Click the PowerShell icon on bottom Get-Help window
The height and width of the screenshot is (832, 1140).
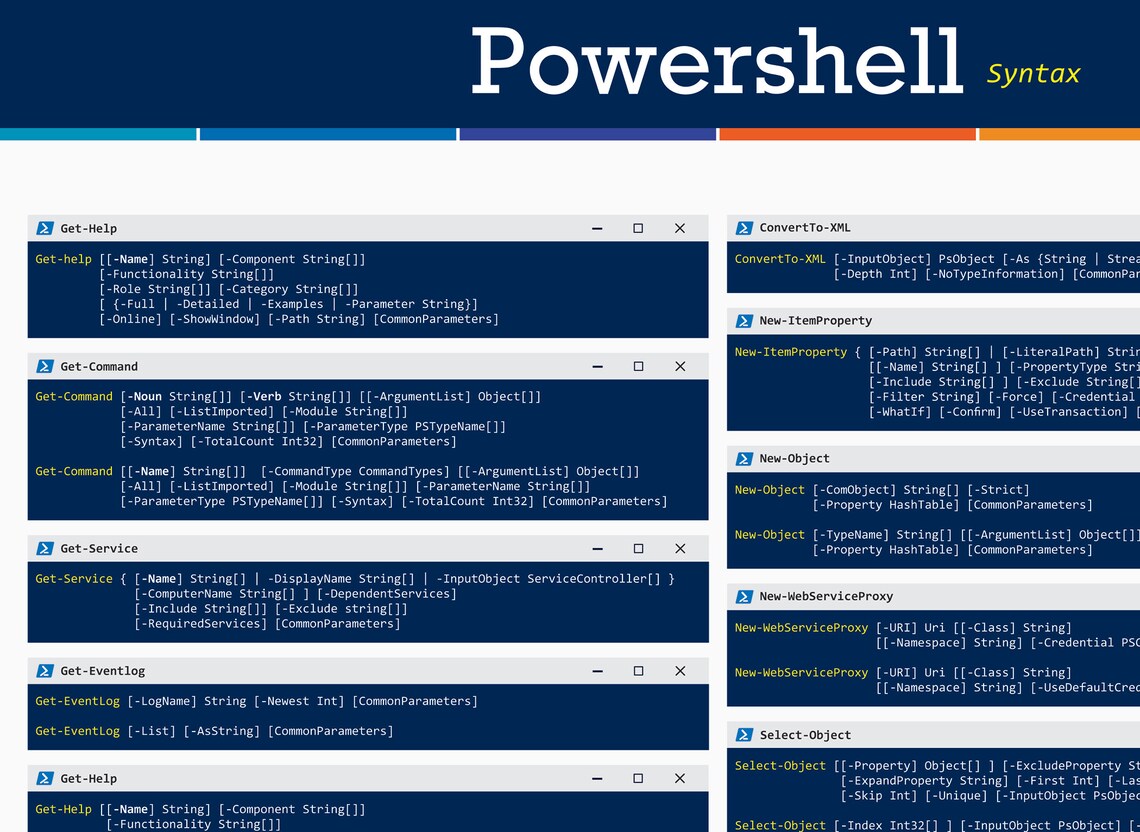point(45,778)
